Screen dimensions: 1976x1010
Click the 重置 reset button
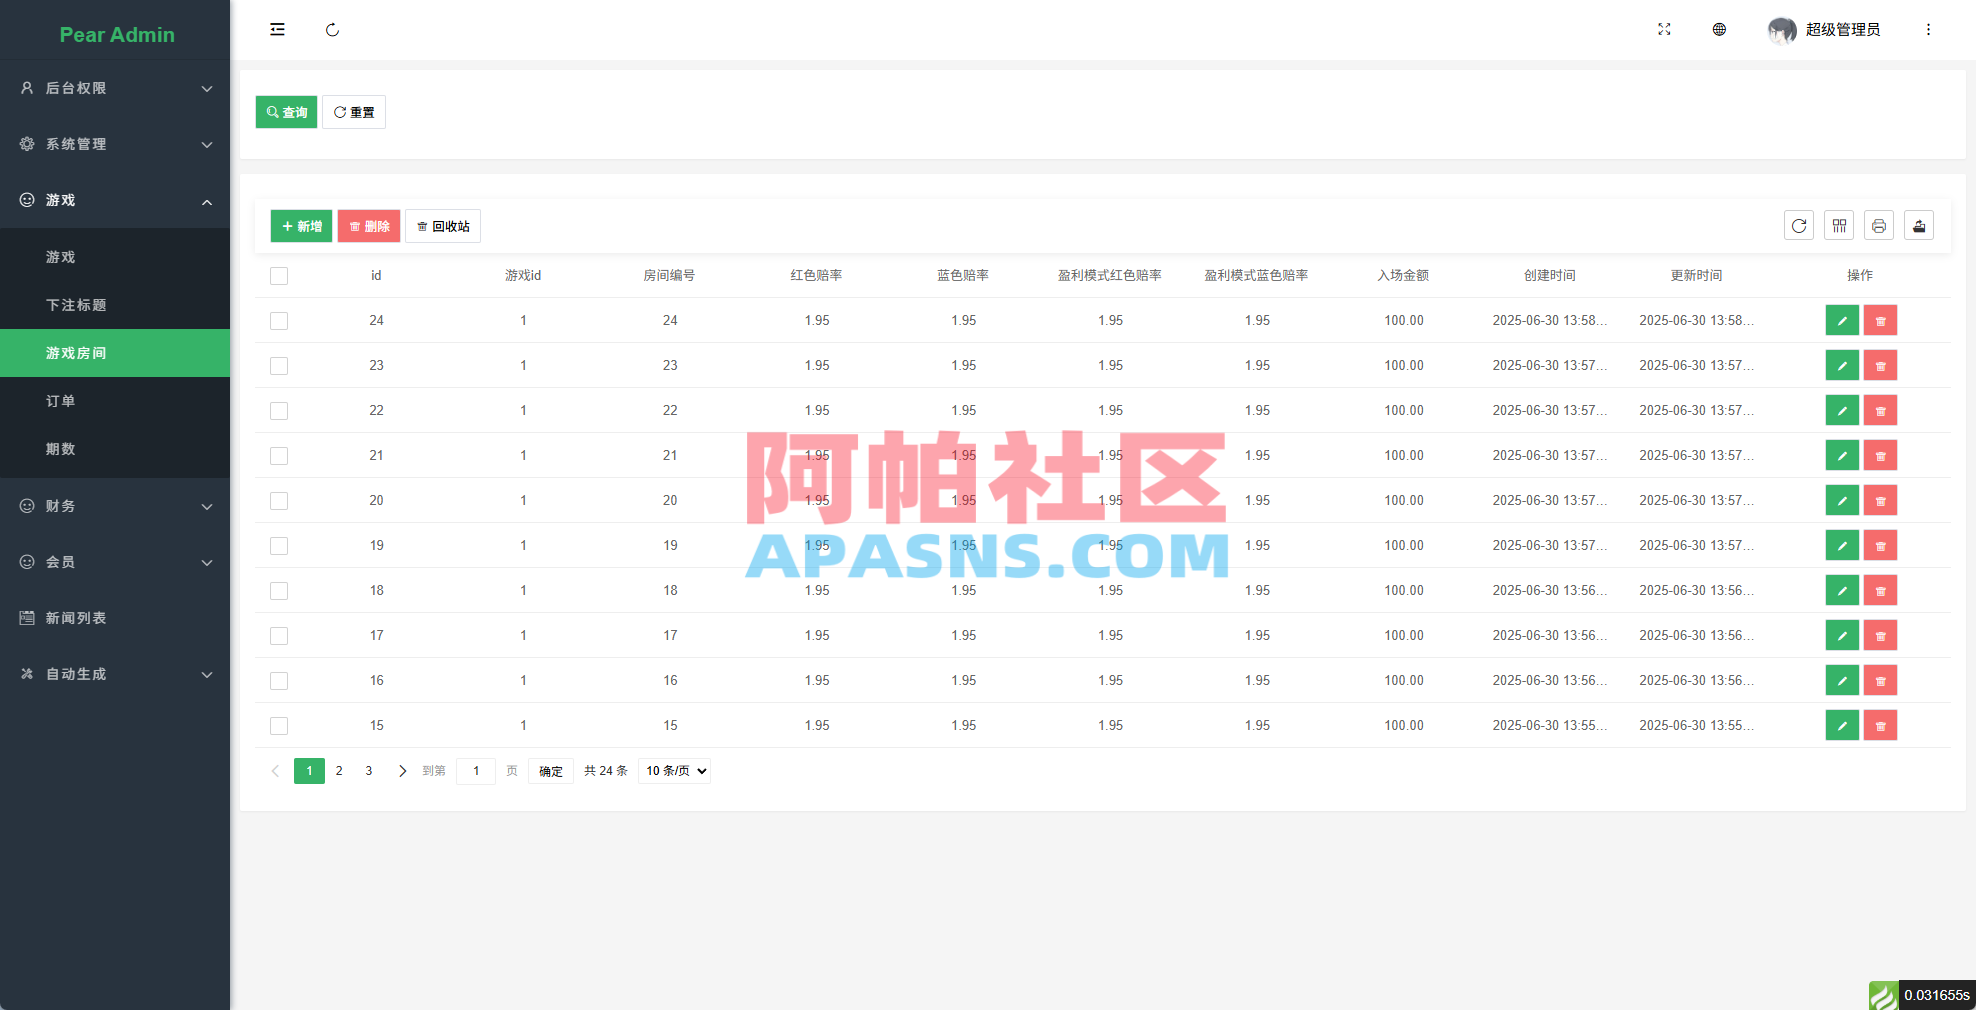coord(354,112)
